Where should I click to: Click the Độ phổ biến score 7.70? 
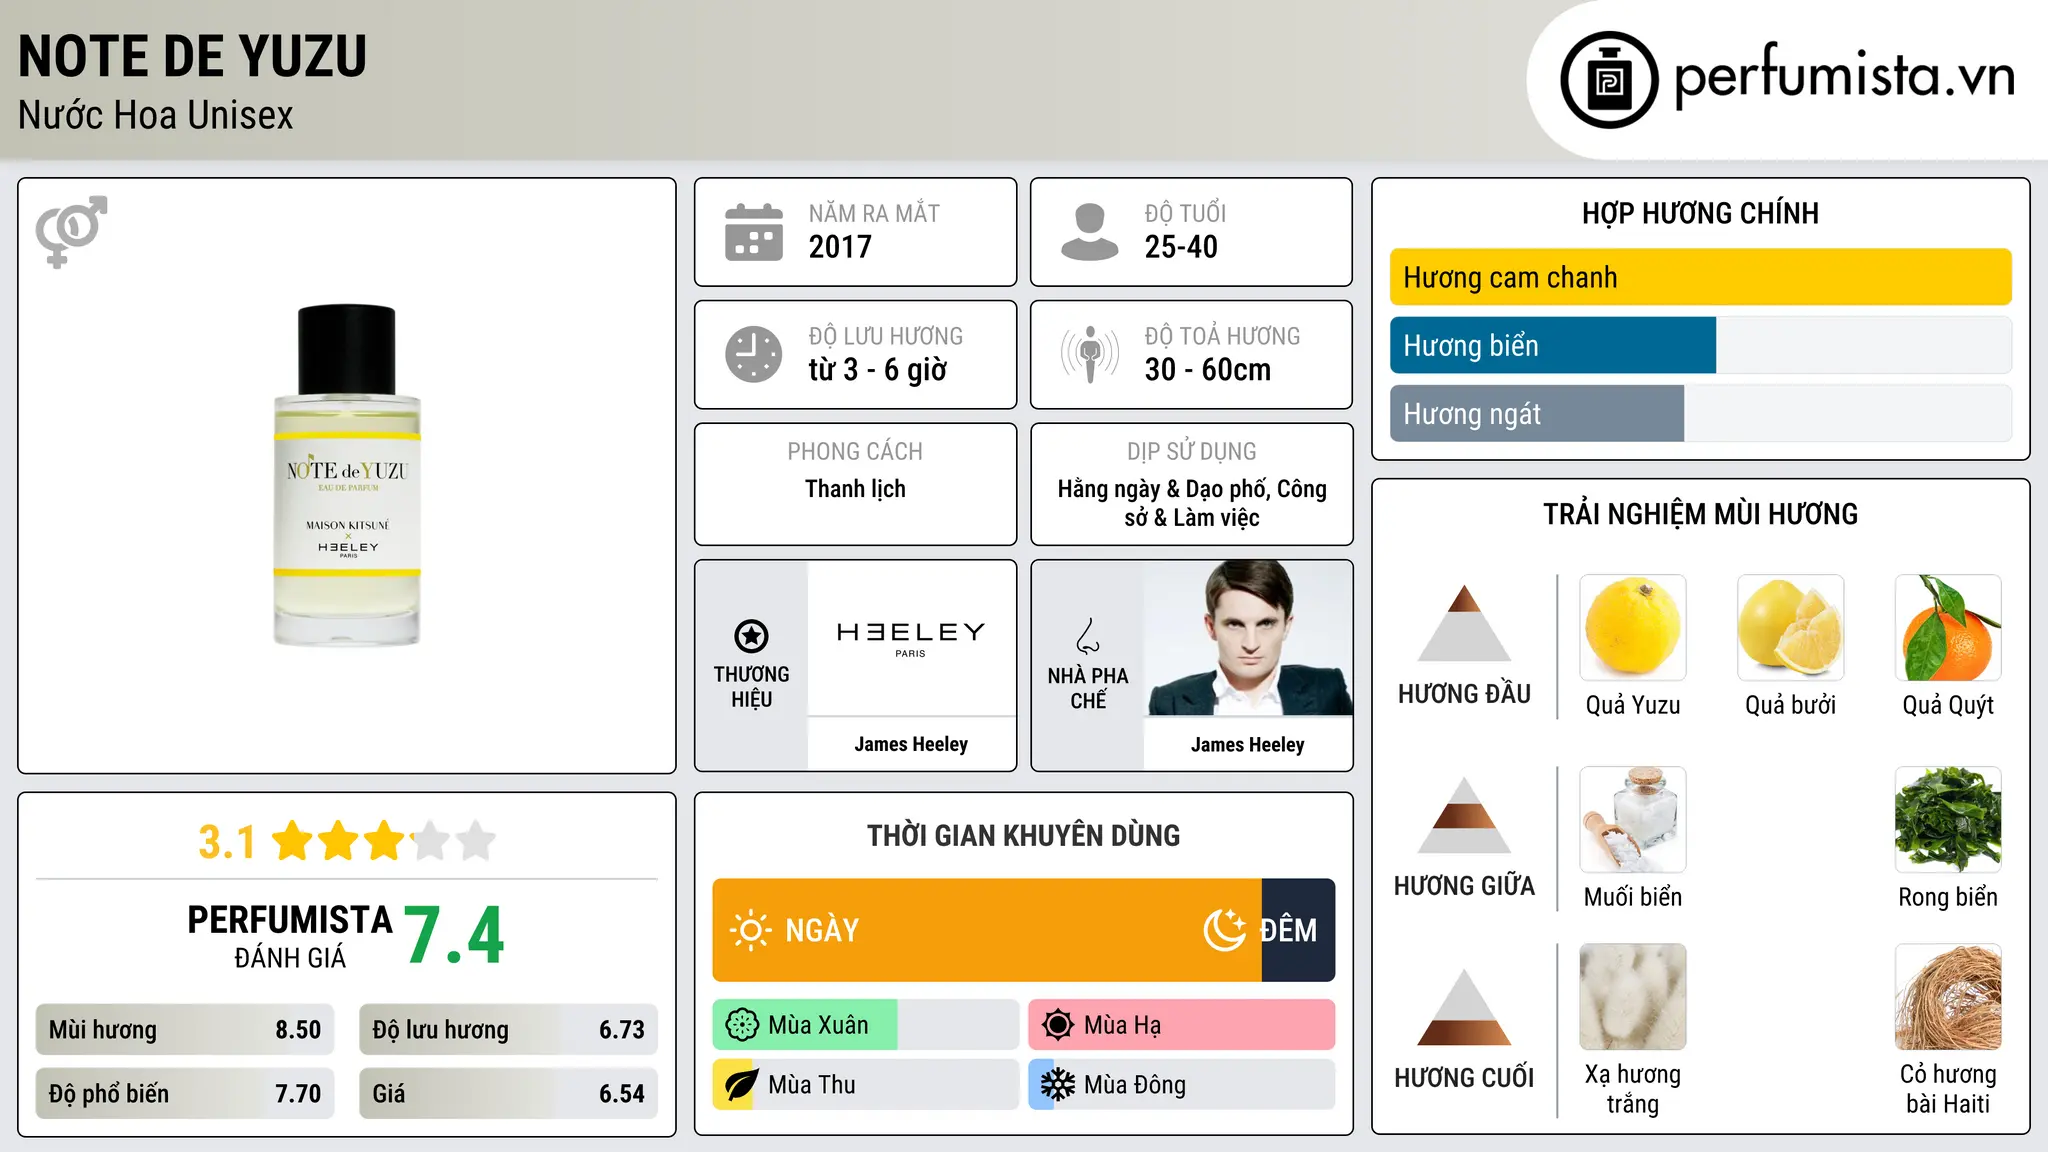point(298,1094)
